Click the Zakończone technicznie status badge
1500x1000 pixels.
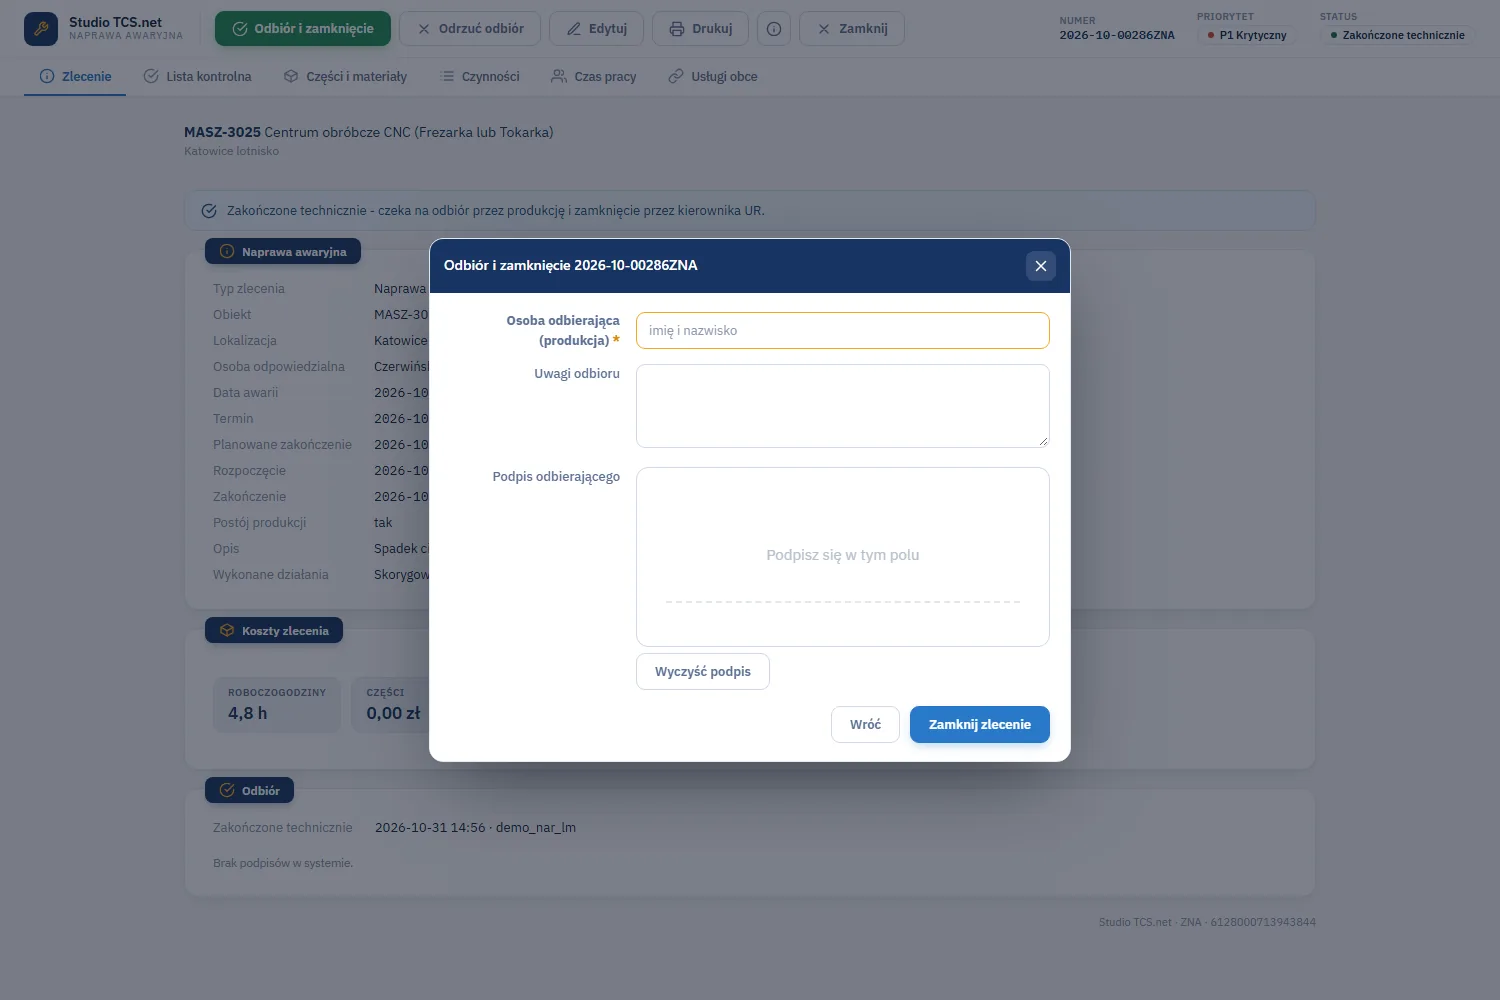point(1397,35)
